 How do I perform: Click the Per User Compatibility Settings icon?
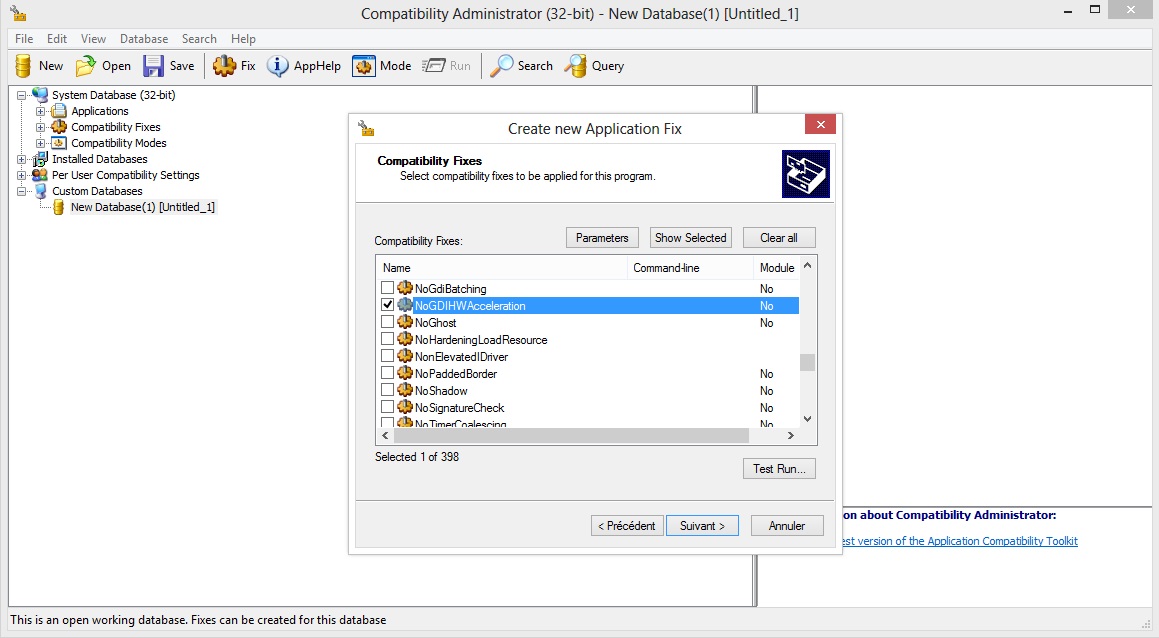40,175
